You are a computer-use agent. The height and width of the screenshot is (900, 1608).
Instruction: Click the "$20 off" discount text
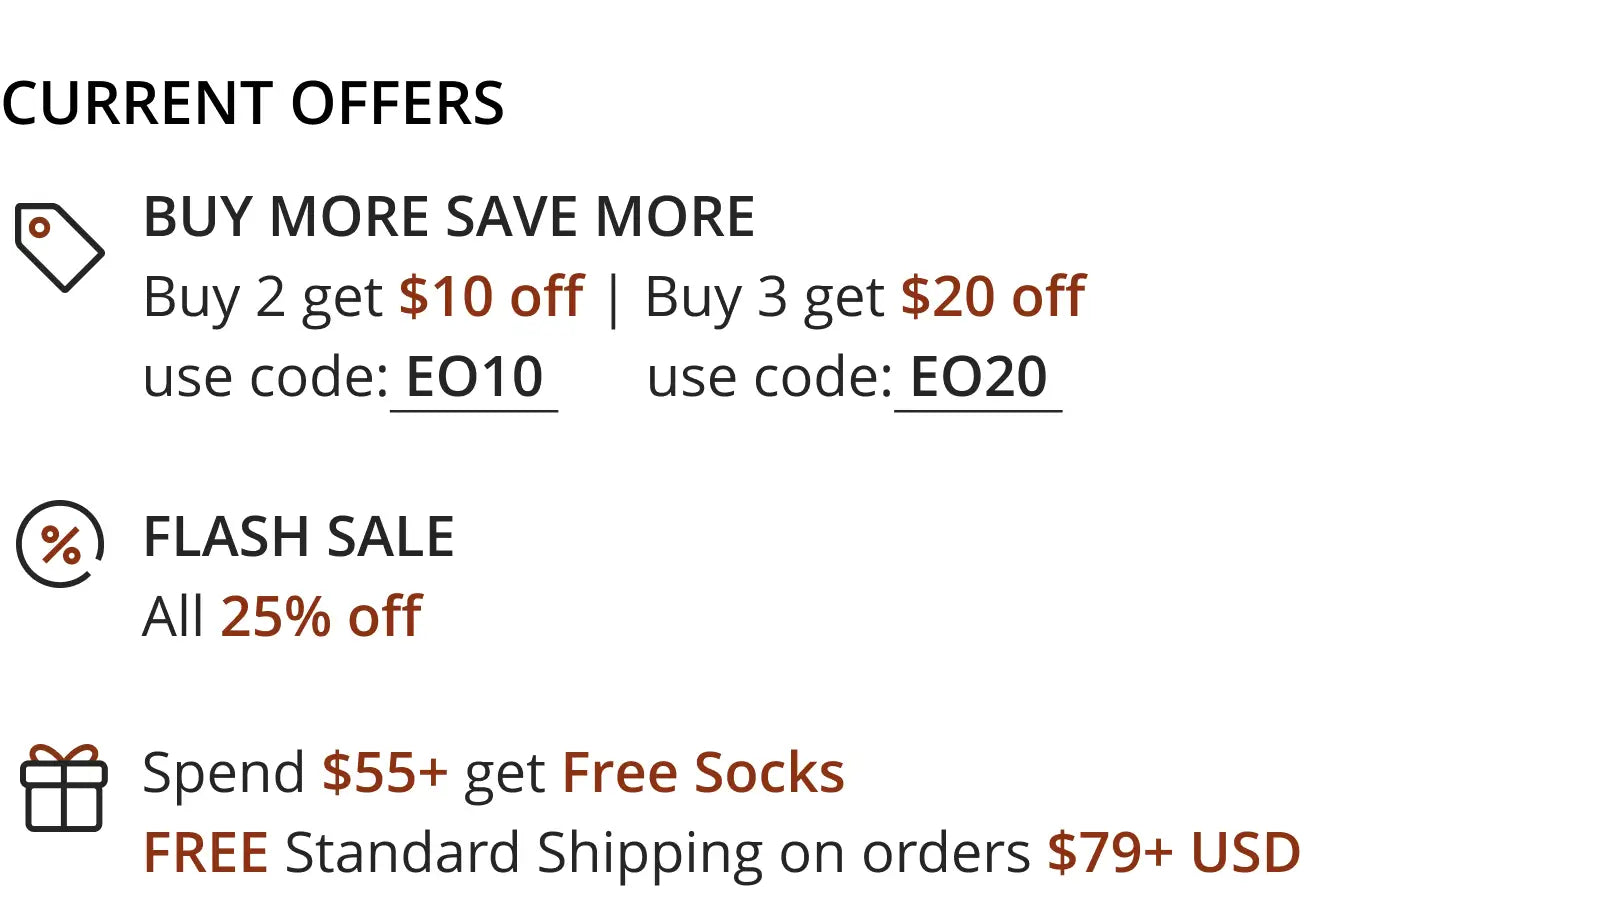click(x=993, y=297)
